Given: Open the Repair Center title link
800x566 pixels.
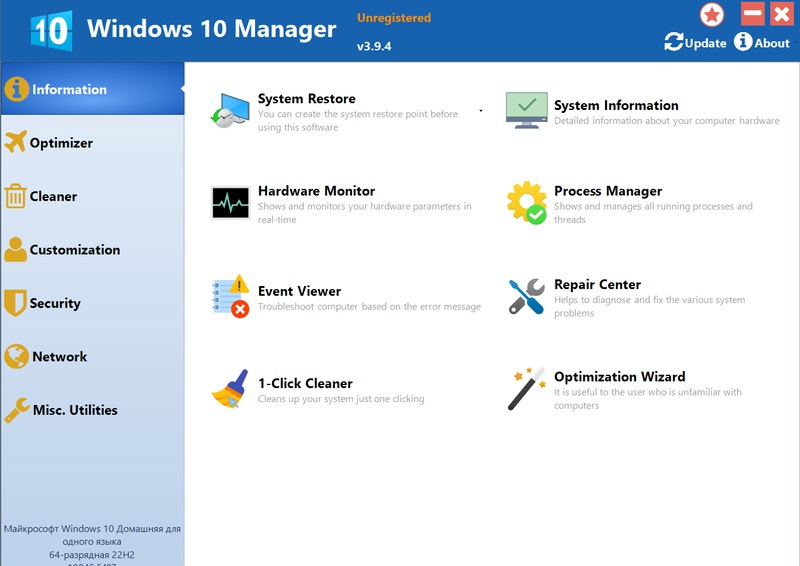Looking at the screenshot, I should [x=597, y=284].
